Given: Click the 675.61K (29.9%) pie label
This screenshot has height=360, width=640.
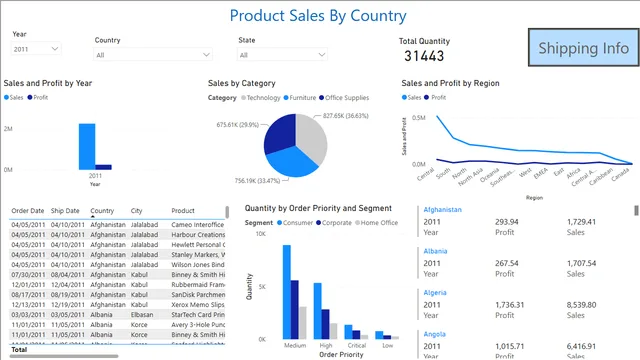Looking at the screenshot, I should 238,124.
